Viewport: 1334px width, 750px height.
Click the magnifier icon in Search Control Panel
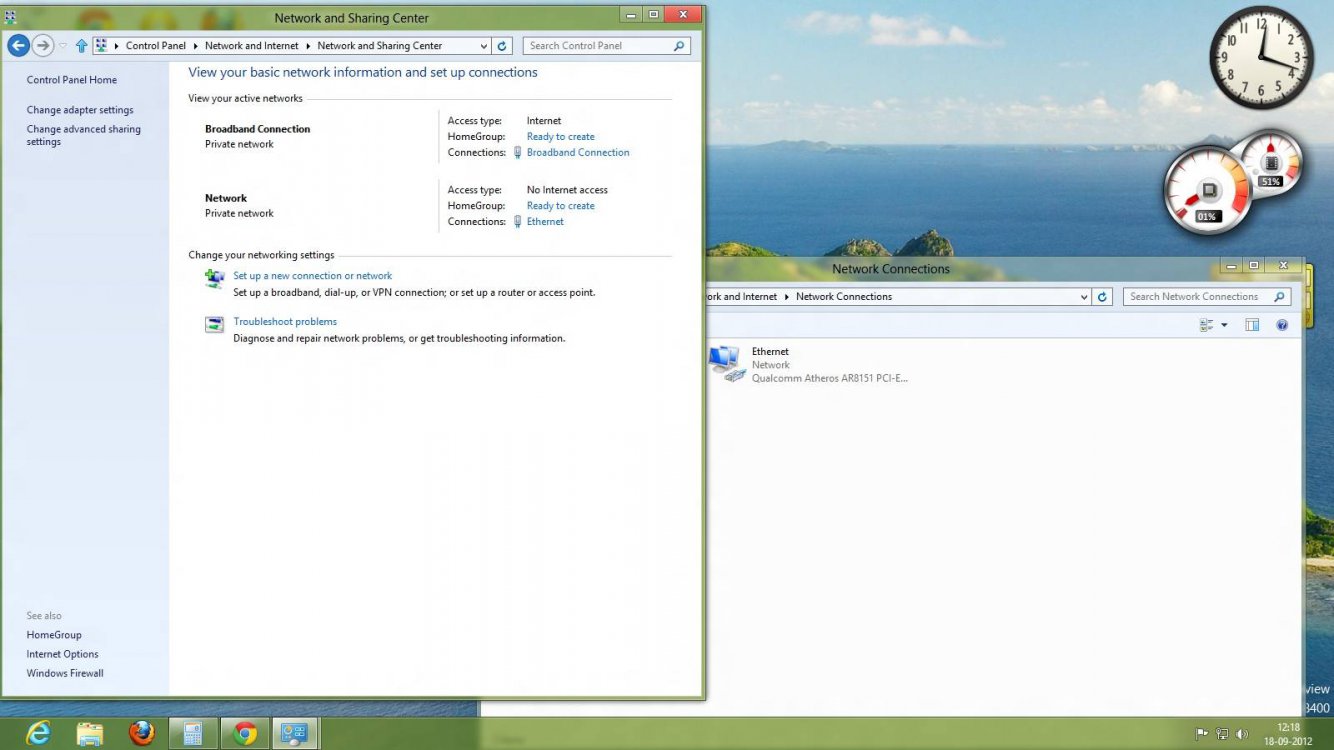(x=679, y=46)
